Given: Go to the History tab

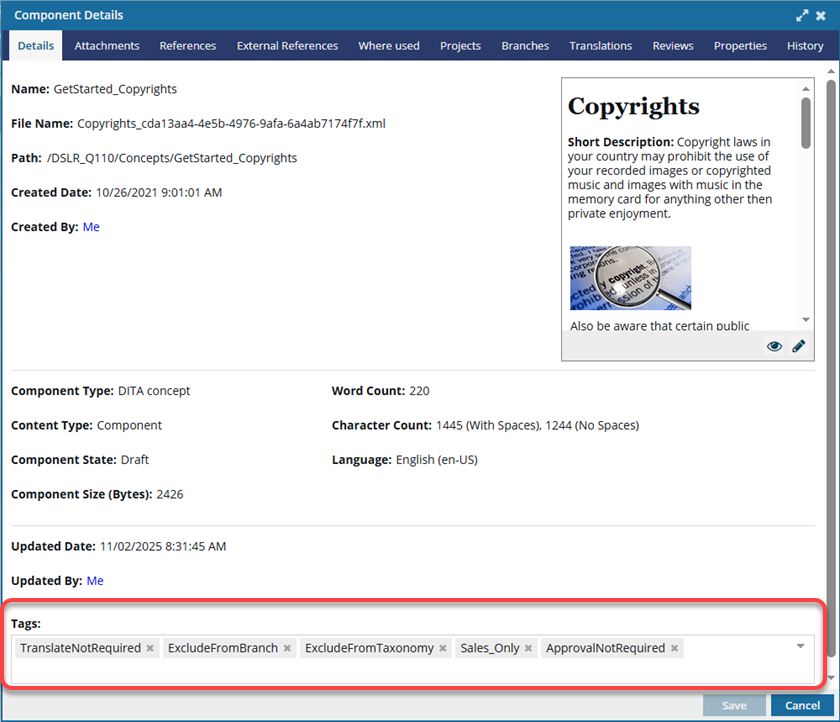Looking at the screenshot, I should coord(804,46).
